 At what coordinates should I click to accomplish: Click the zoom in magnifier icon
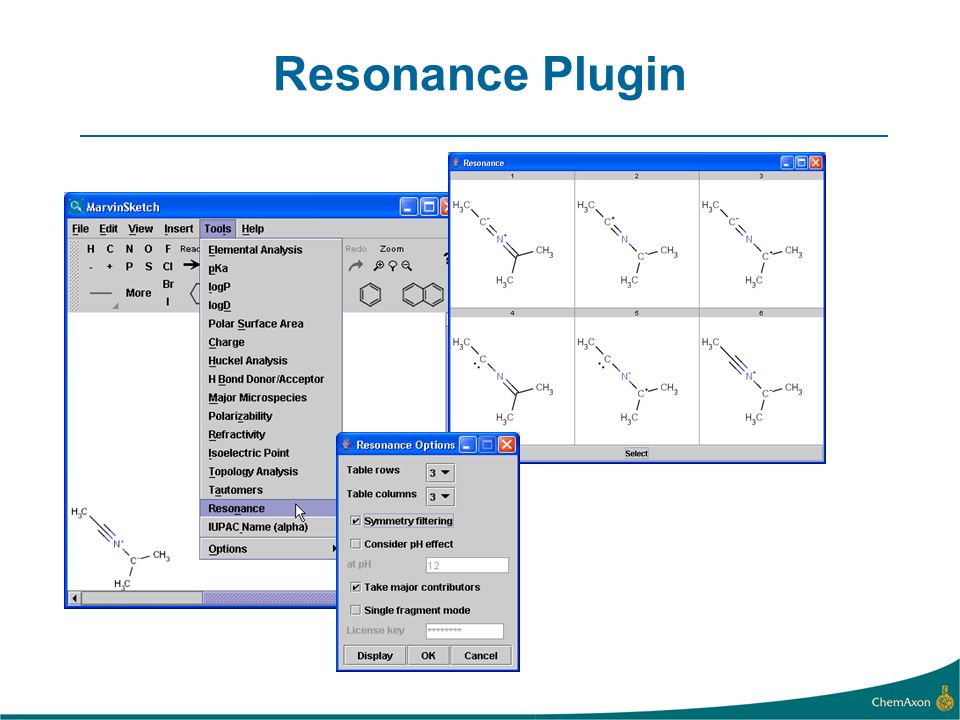379,266
